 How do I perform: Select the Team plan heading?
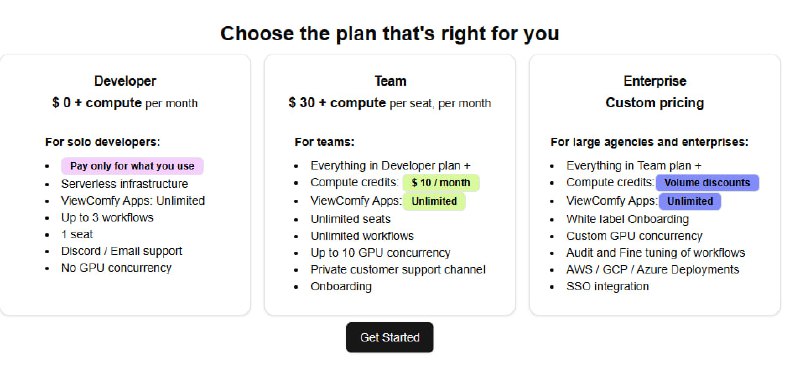[390, 81]
